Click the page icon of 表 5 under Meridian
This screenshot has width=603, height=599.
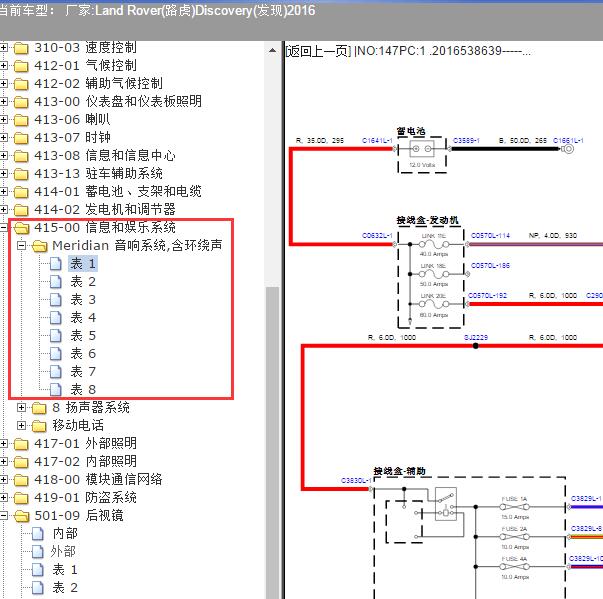pyautogui.click(x=56, y=336)
